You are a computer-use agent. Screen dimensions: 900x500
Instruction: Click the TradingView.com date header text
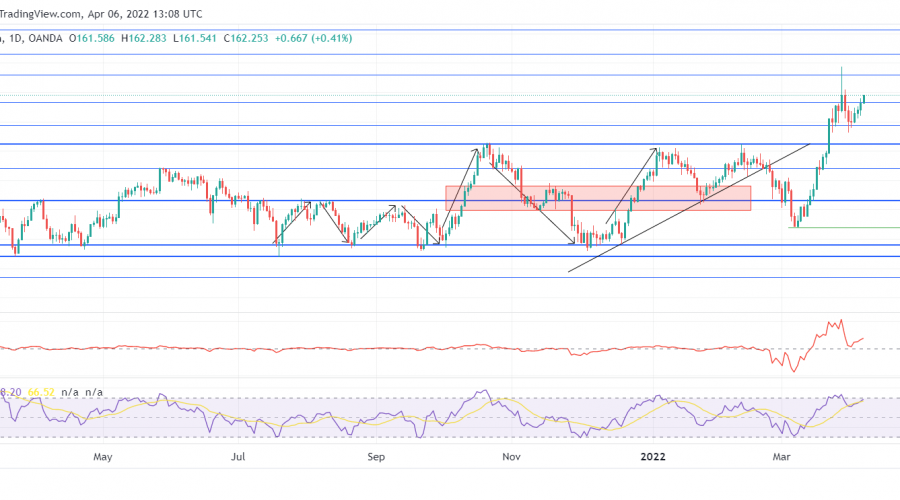coord(101,14)
